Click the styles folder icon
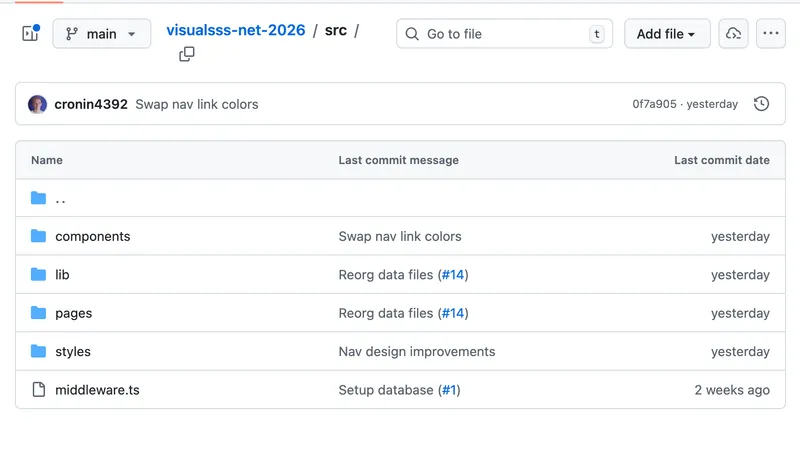800x449 pixels. pyautogui.click(x=39, y=351)
